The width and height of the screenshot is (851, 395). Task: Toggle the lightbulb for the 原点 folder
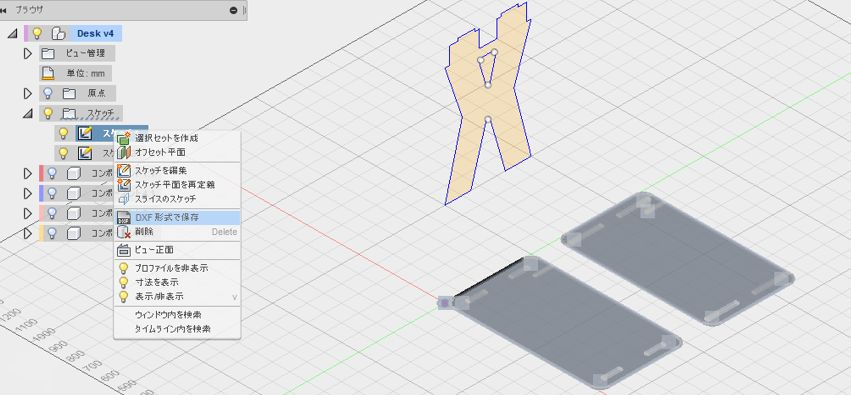point(48,94)
